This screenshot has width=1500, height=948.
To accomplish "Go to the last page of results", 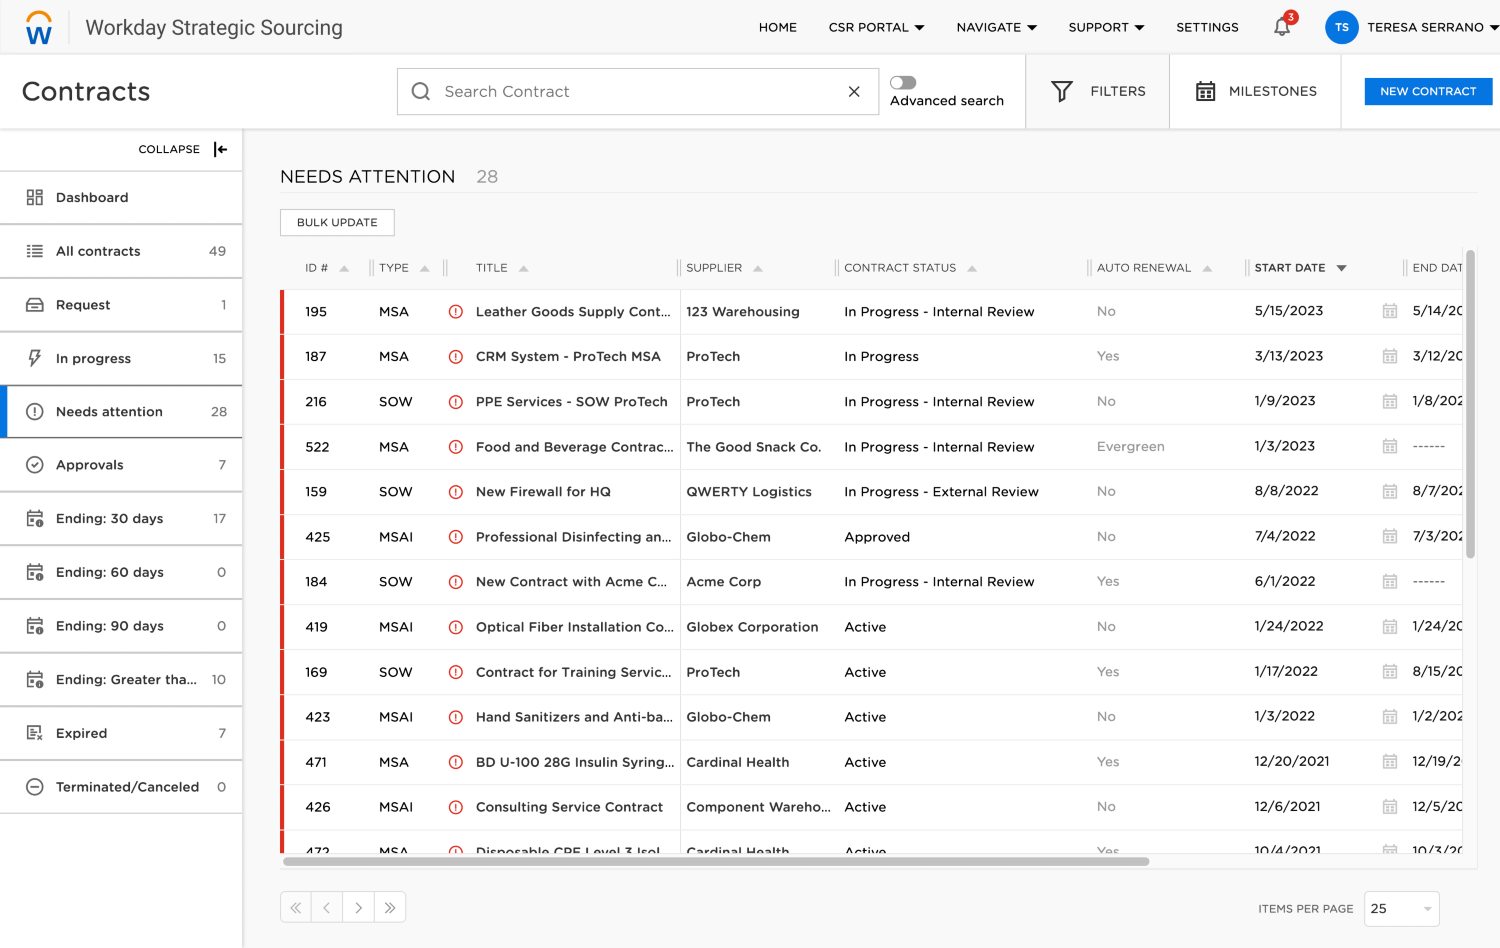I will point(390,908).
